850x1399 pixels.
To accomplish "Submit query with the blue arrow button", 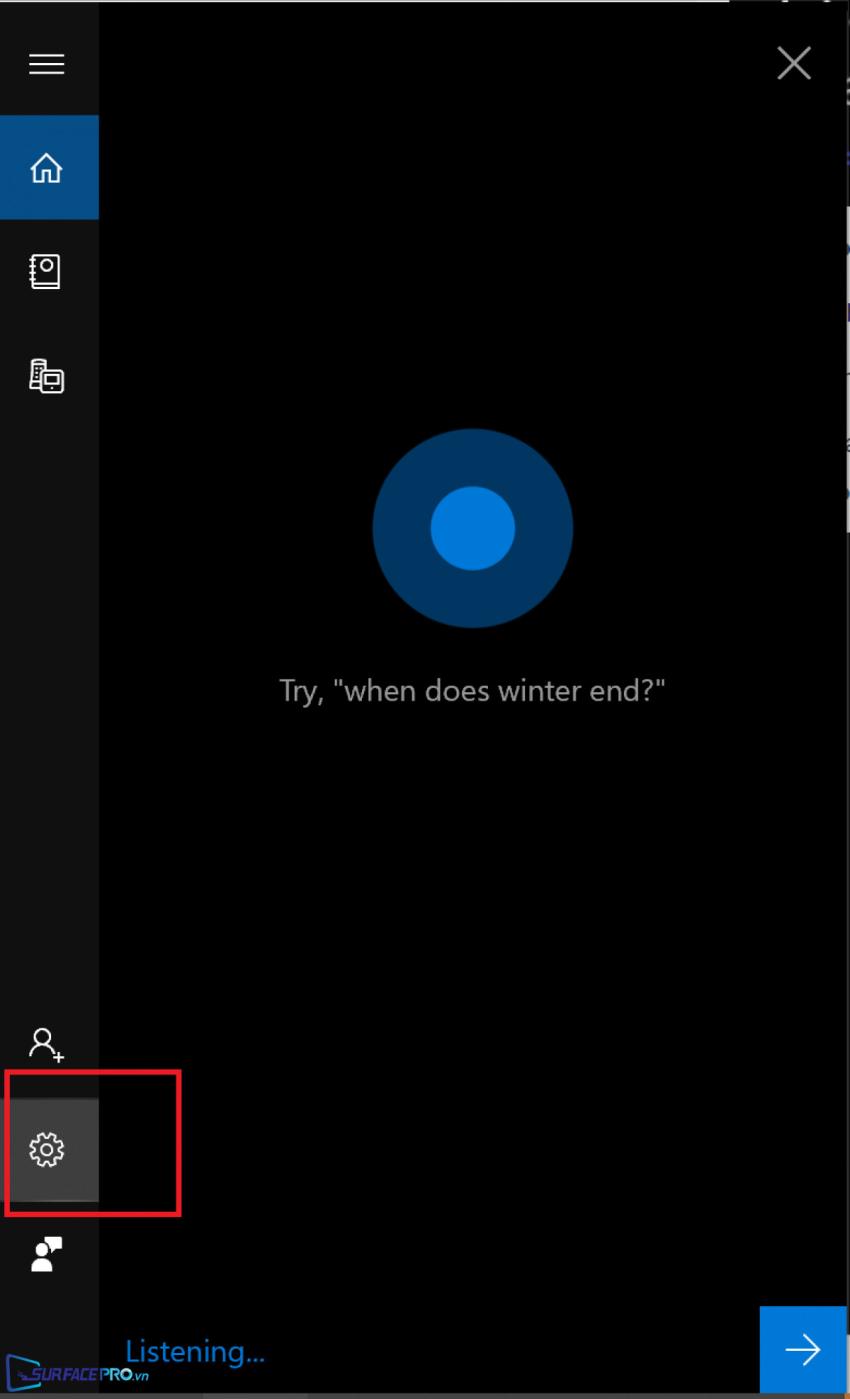I will coord(803,1349).
